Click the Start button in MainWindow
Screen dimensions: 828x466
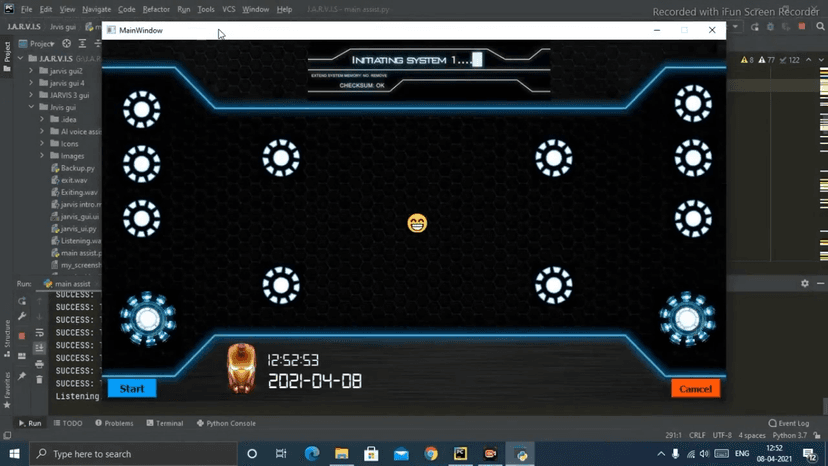coord(132,388)
